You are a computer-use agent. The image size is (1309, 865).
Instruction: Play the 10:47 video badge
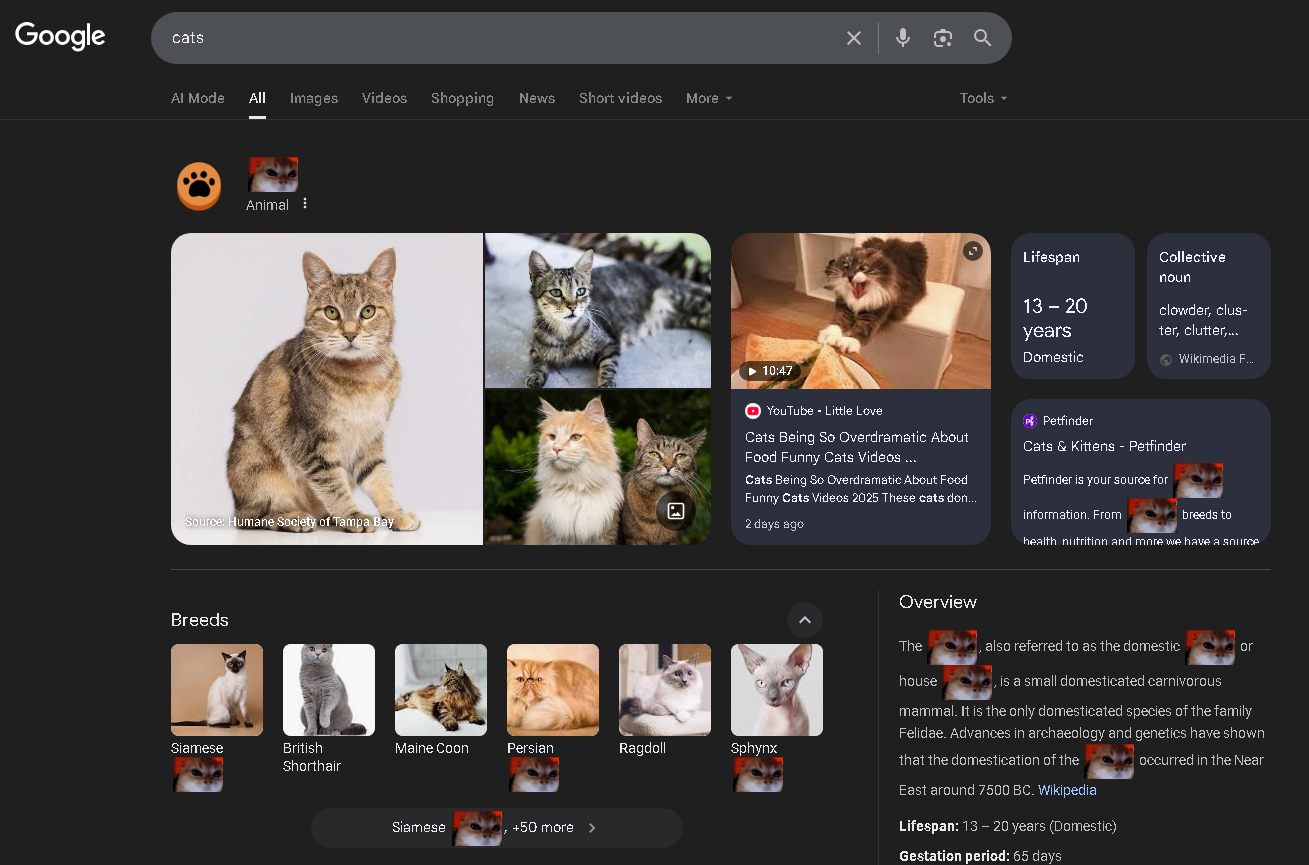[x=770, y=371]
